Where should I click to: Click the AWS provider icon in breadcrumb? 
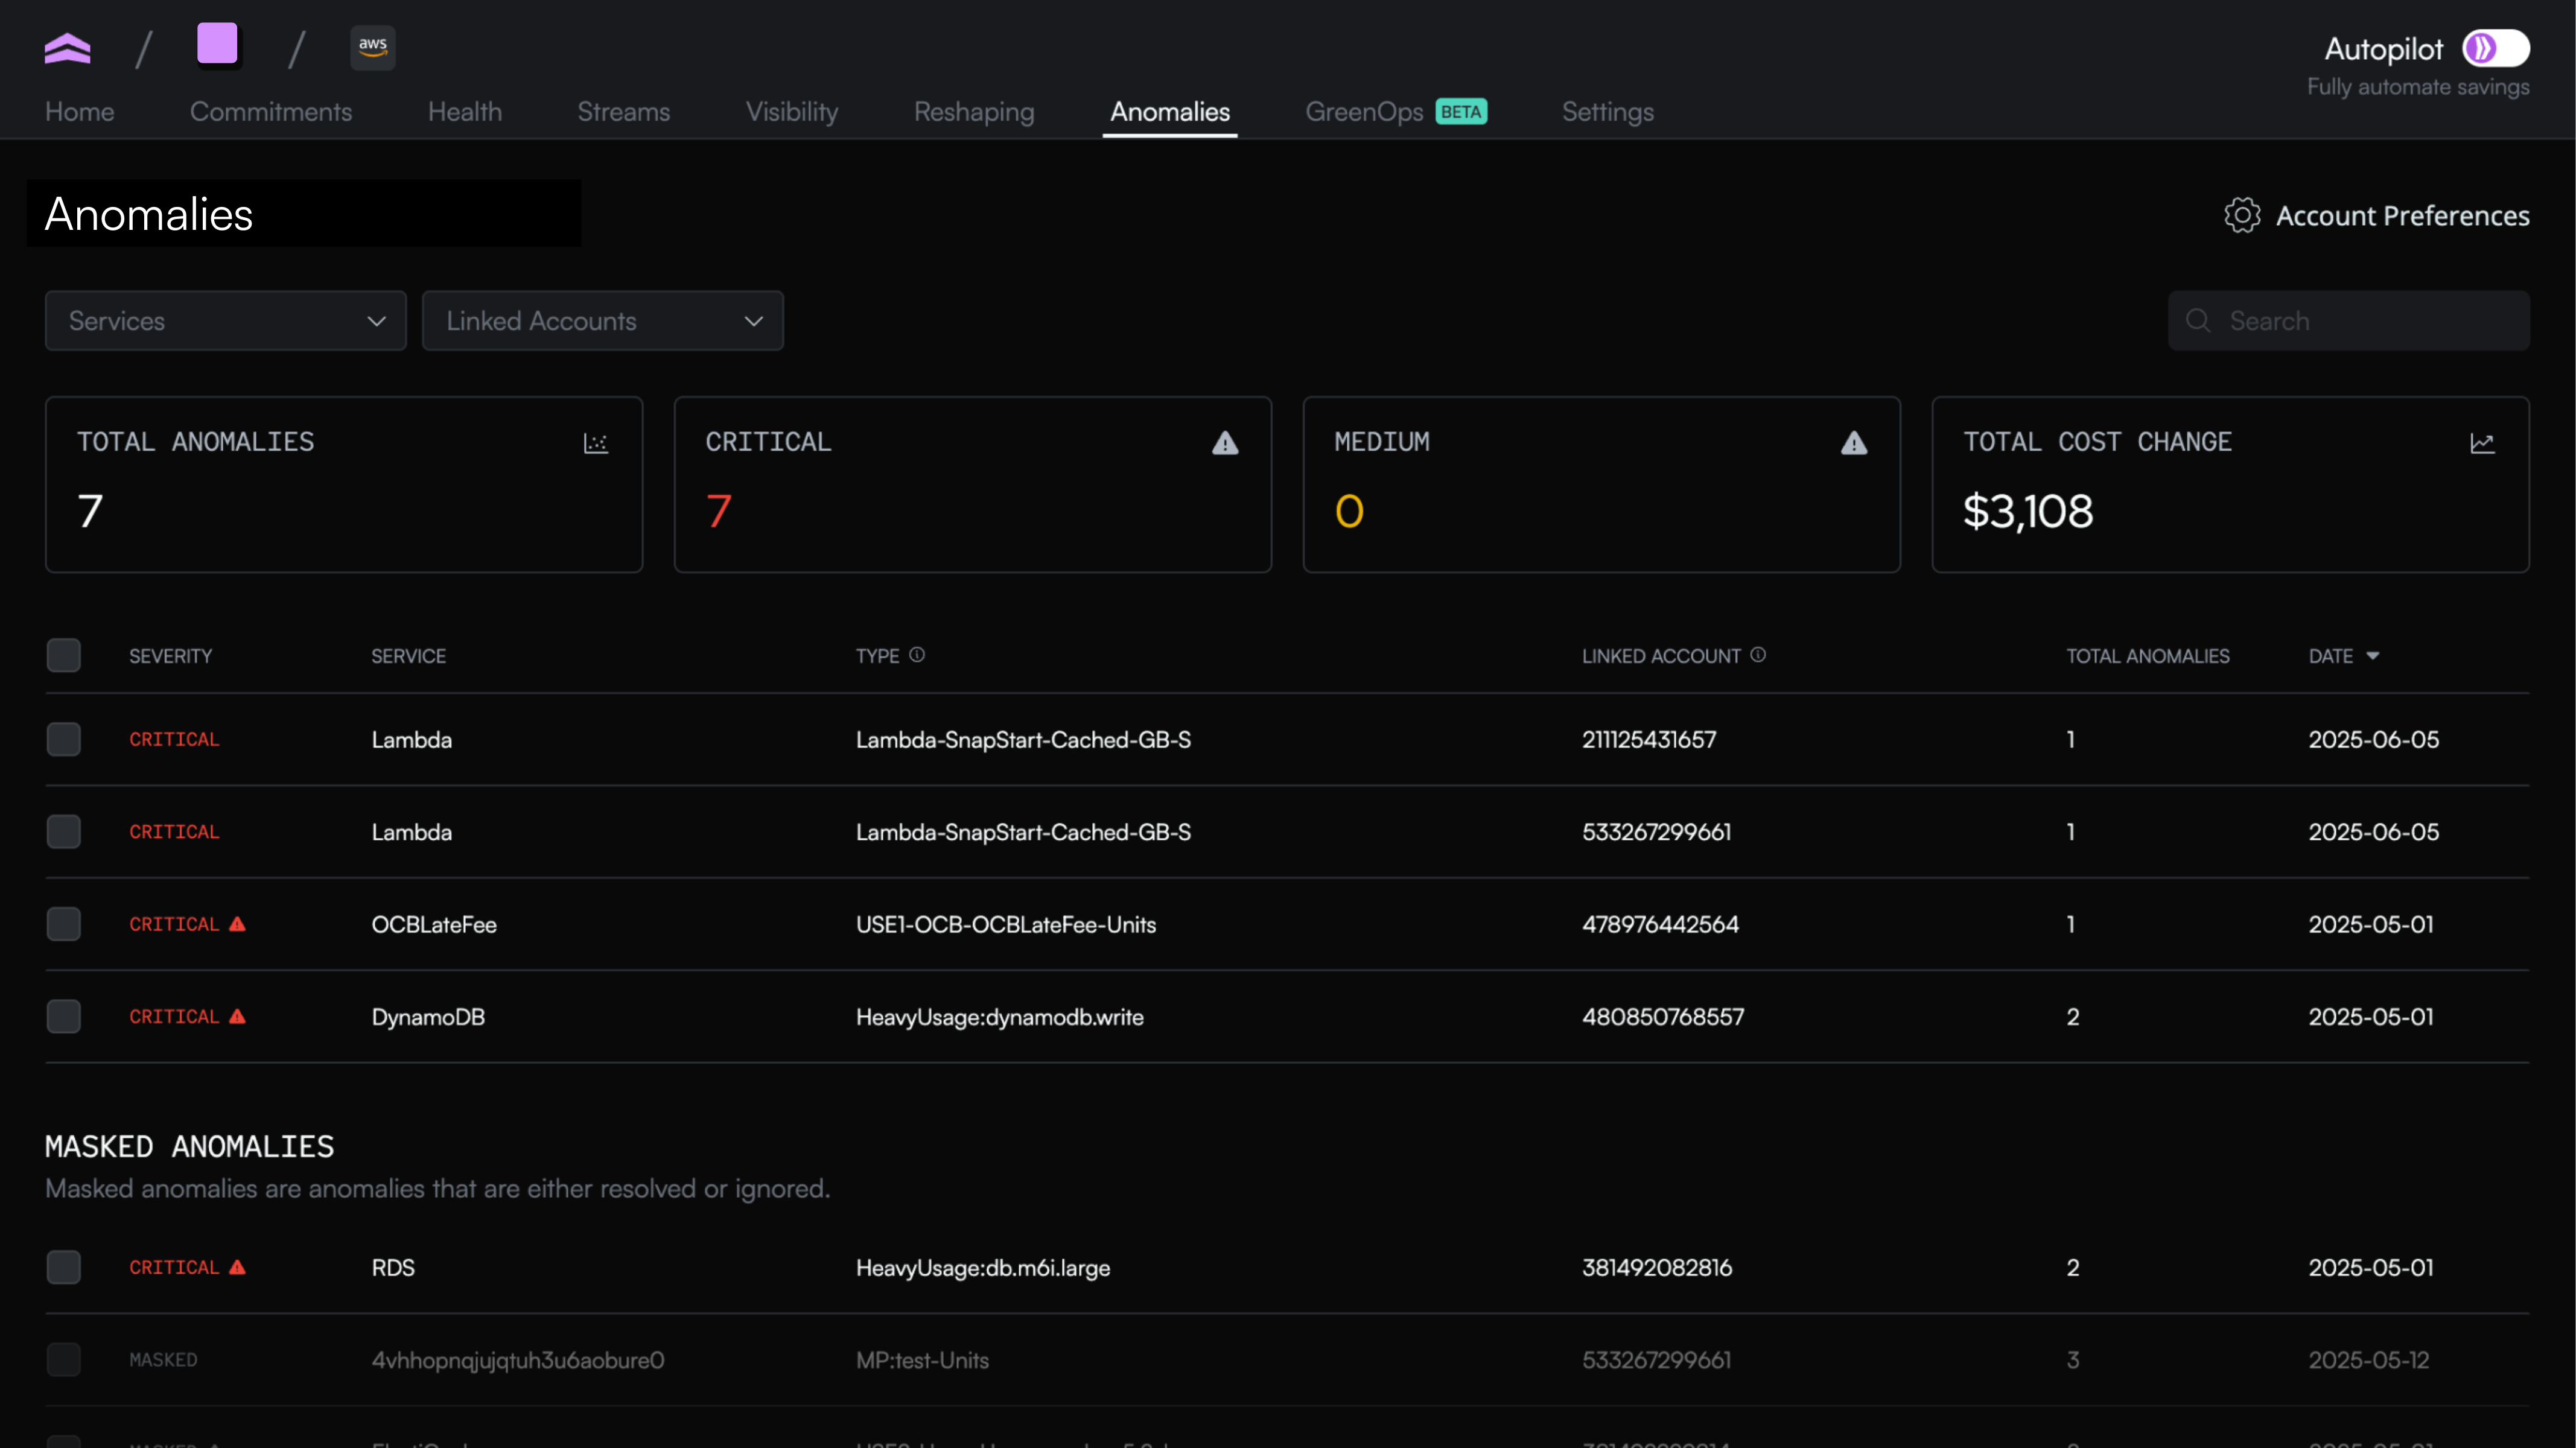[x=372, y=47]
